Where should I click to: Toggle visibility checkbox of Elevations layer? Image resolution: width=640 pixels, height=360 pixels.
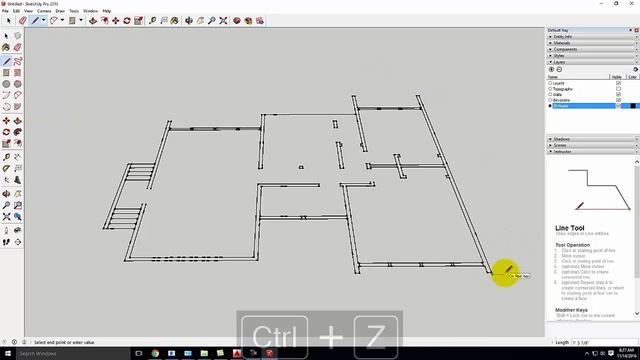coord(618,100)
